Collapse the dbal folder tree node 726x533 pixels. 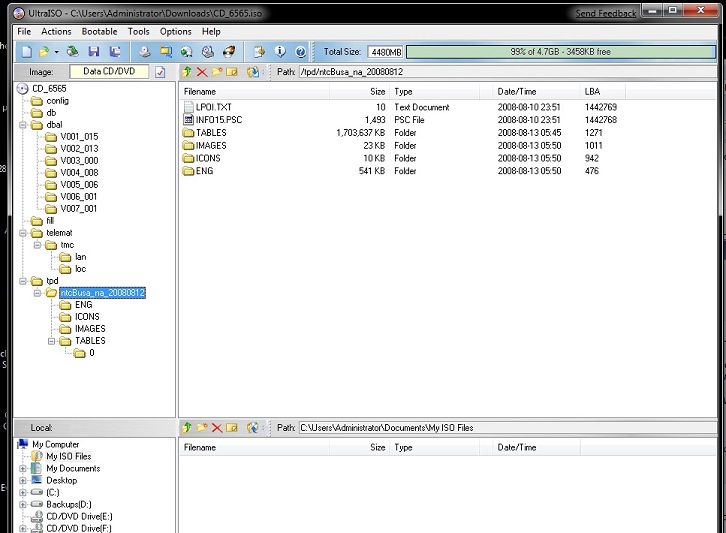click(x=23, y=125)
